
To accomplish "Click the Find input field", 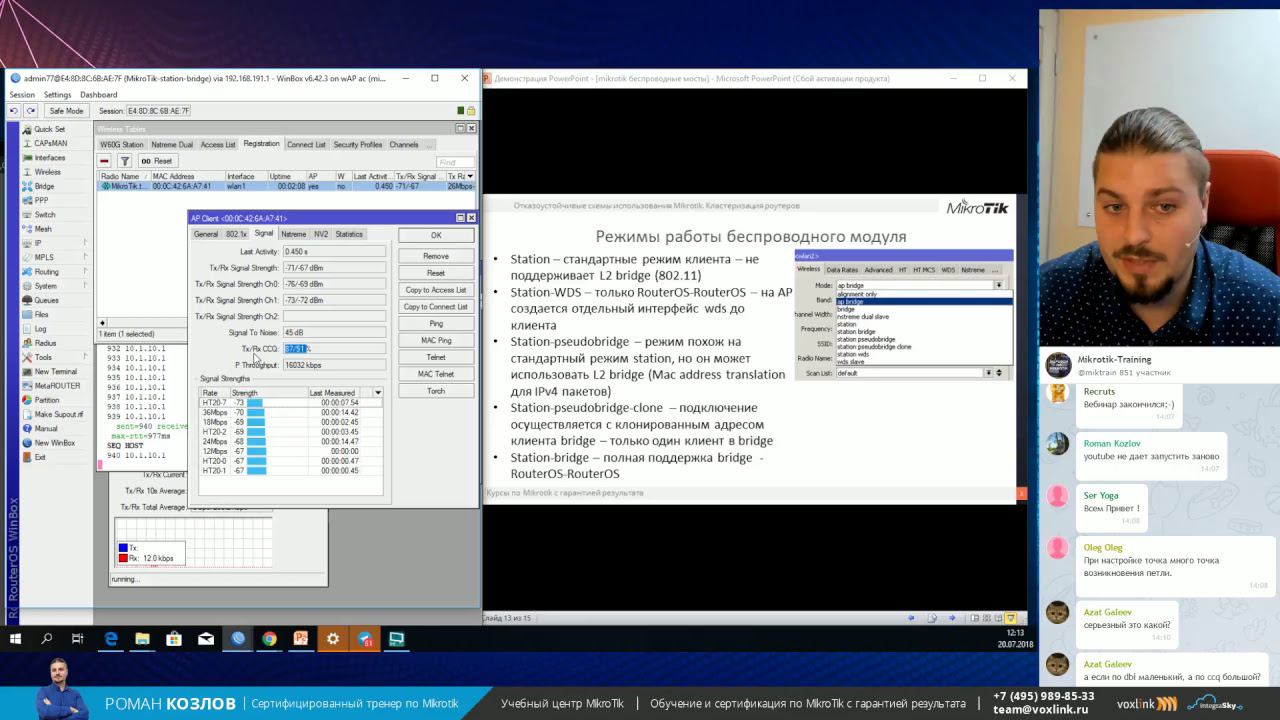I will click(455, 161).
